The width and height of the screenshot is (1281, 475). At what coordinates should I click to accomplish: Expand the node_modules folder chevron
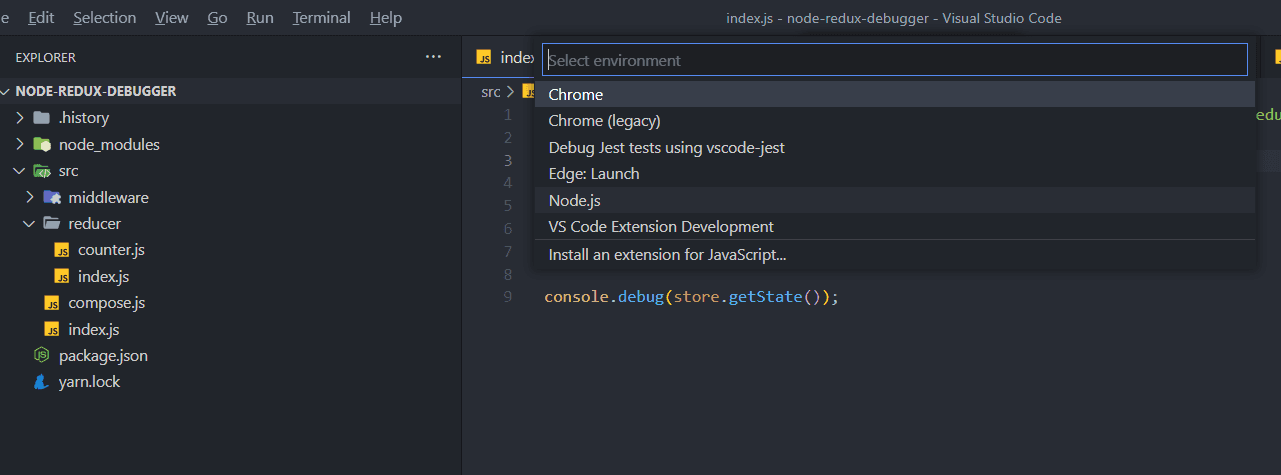tap(18, 144)
